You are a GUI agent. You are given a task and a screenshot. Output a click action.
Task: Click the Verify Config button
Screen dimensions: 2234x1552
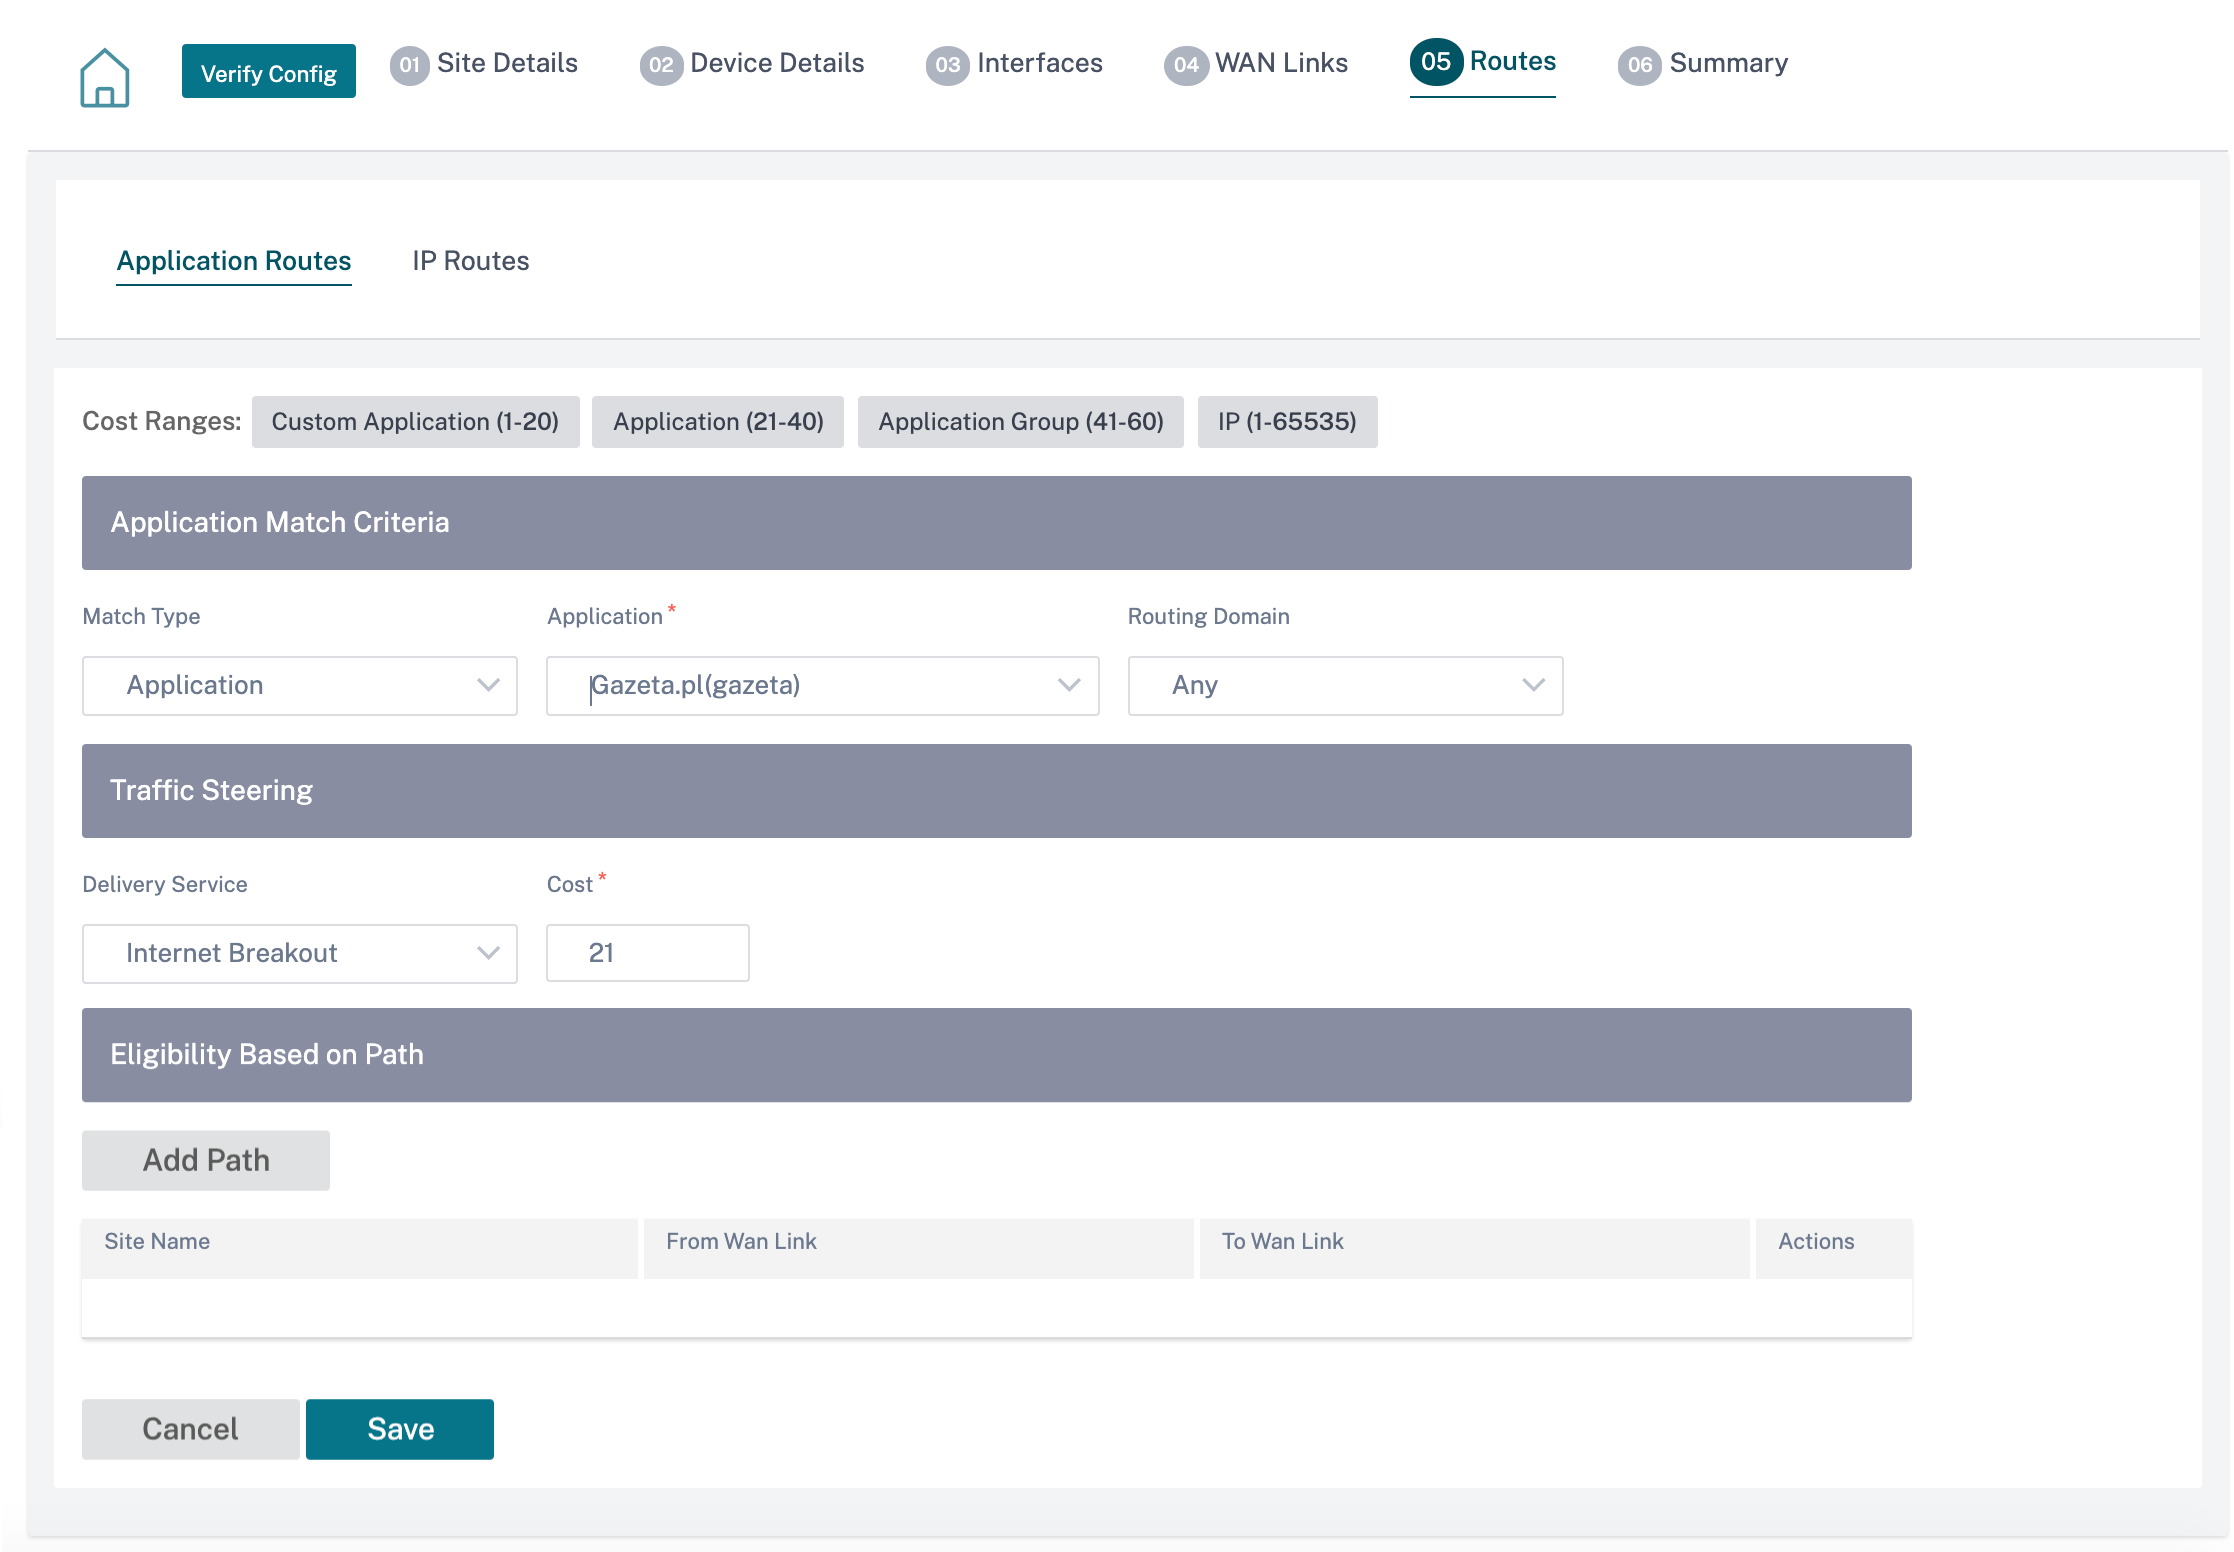point(269,73)
